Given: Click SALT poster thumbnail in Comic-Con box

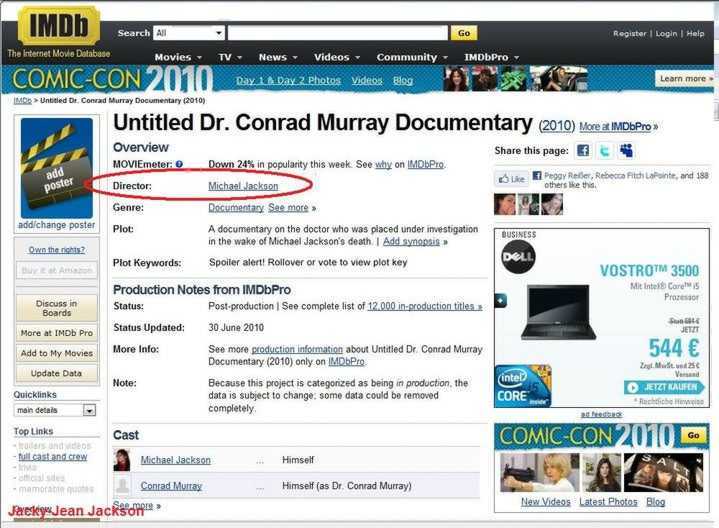Looking at the screenshot, I should 663,473.
